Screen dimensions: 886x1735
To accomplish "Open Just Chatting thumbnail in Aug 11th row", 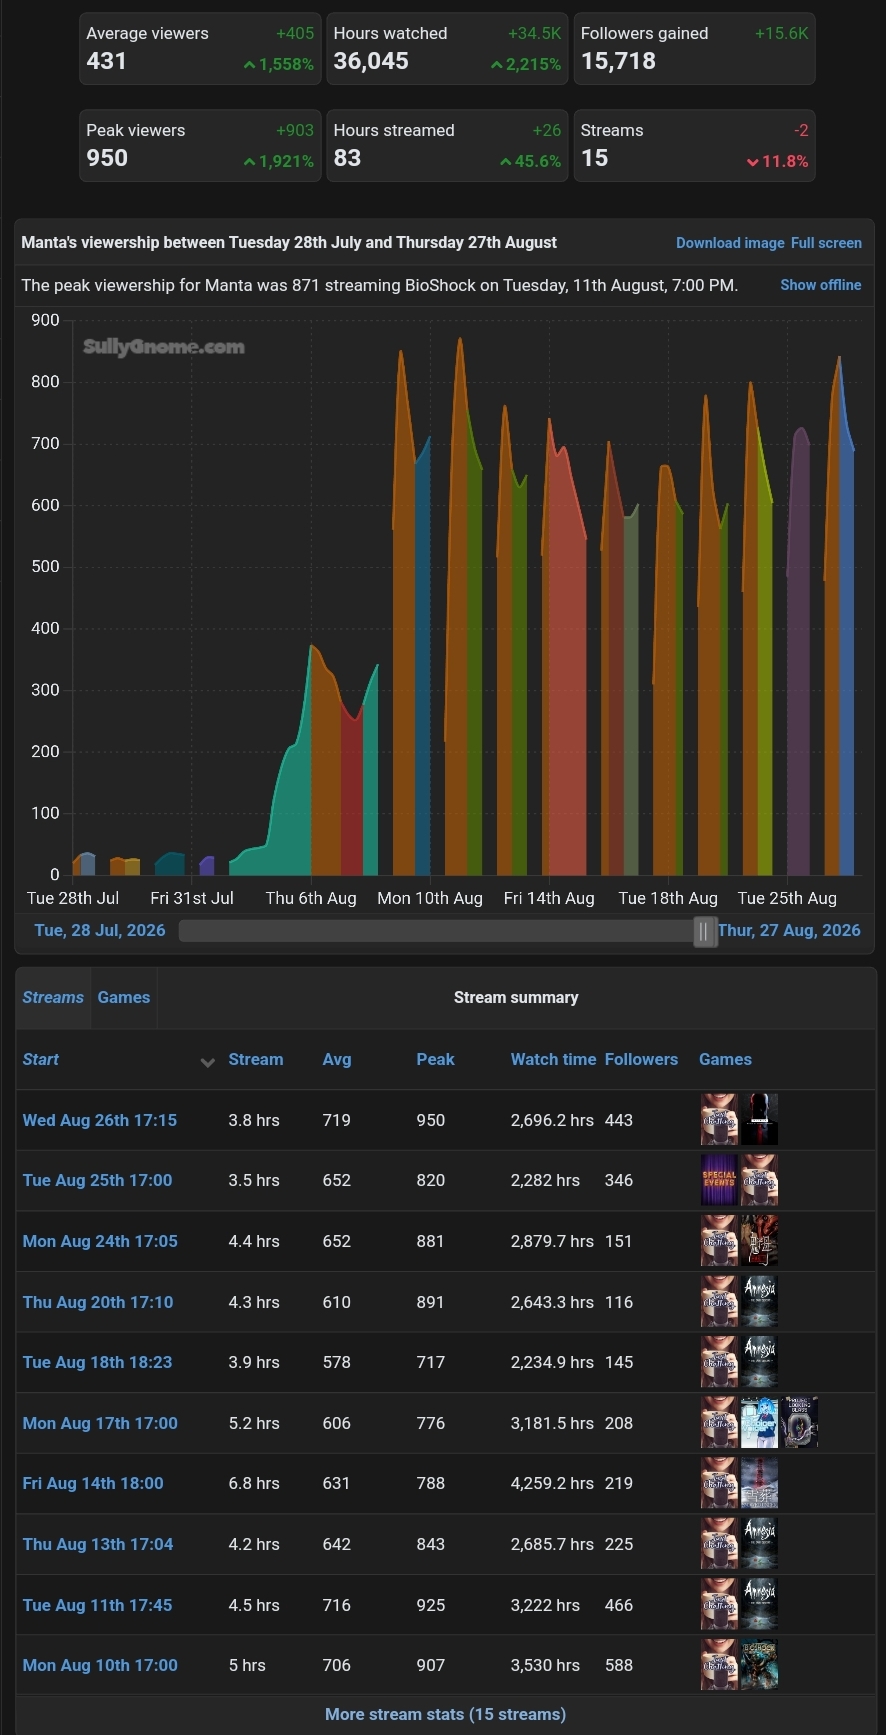I will click(719, 1605).
